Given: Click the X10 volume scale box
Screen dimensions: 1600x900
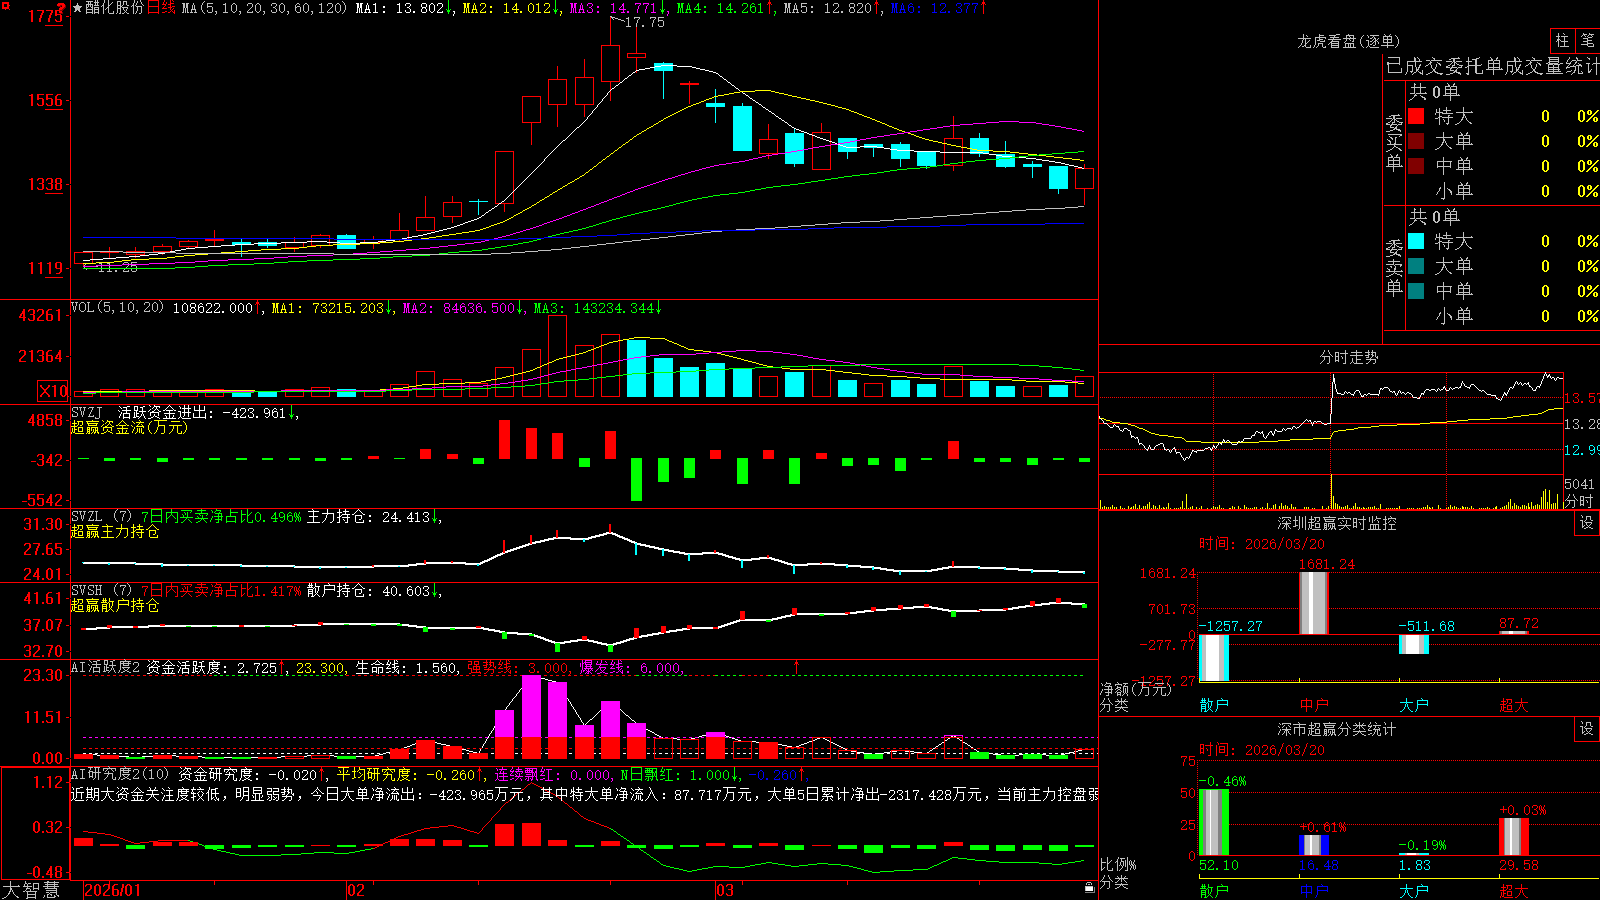Looking at the screenshot, I should (x=53, y=391).
